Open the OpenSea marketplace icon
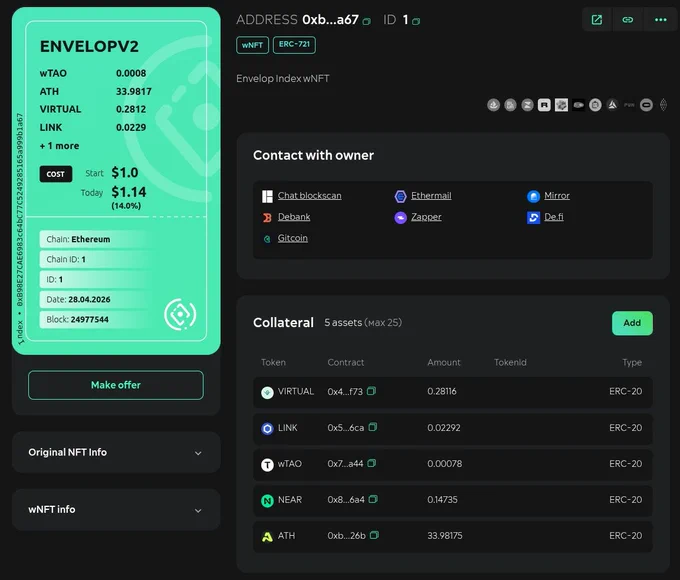The width and height of the screenshot is (680, 580). 494,105
